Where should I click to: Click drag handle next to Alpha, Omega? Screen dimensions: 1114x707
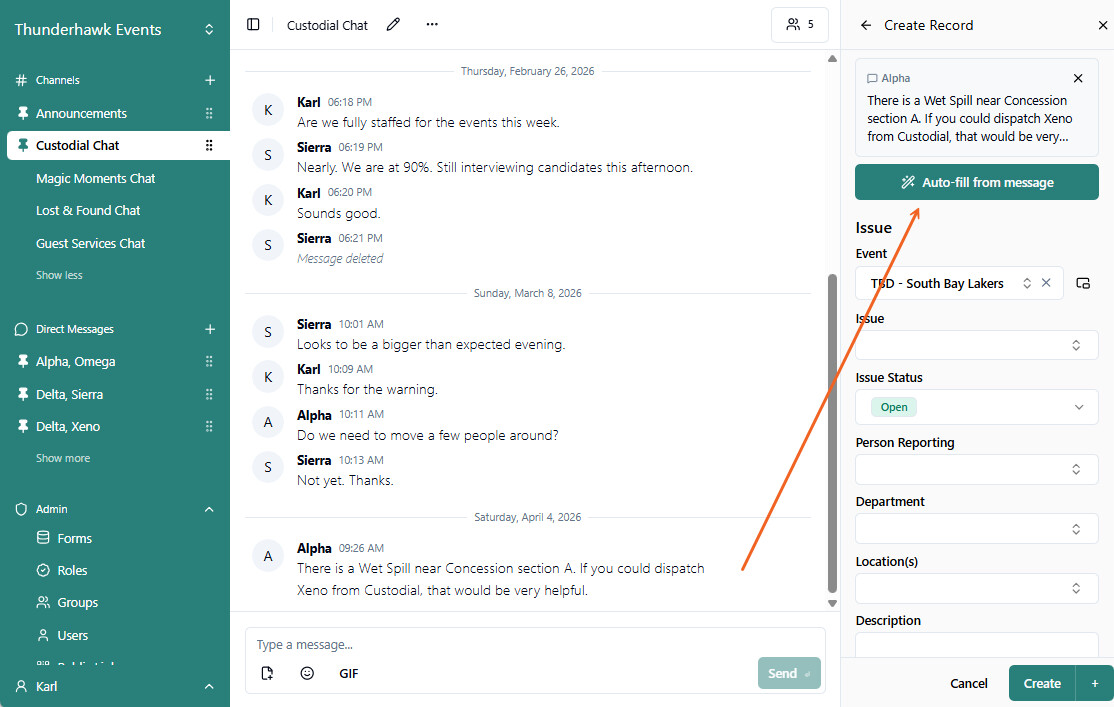(209, 361)
